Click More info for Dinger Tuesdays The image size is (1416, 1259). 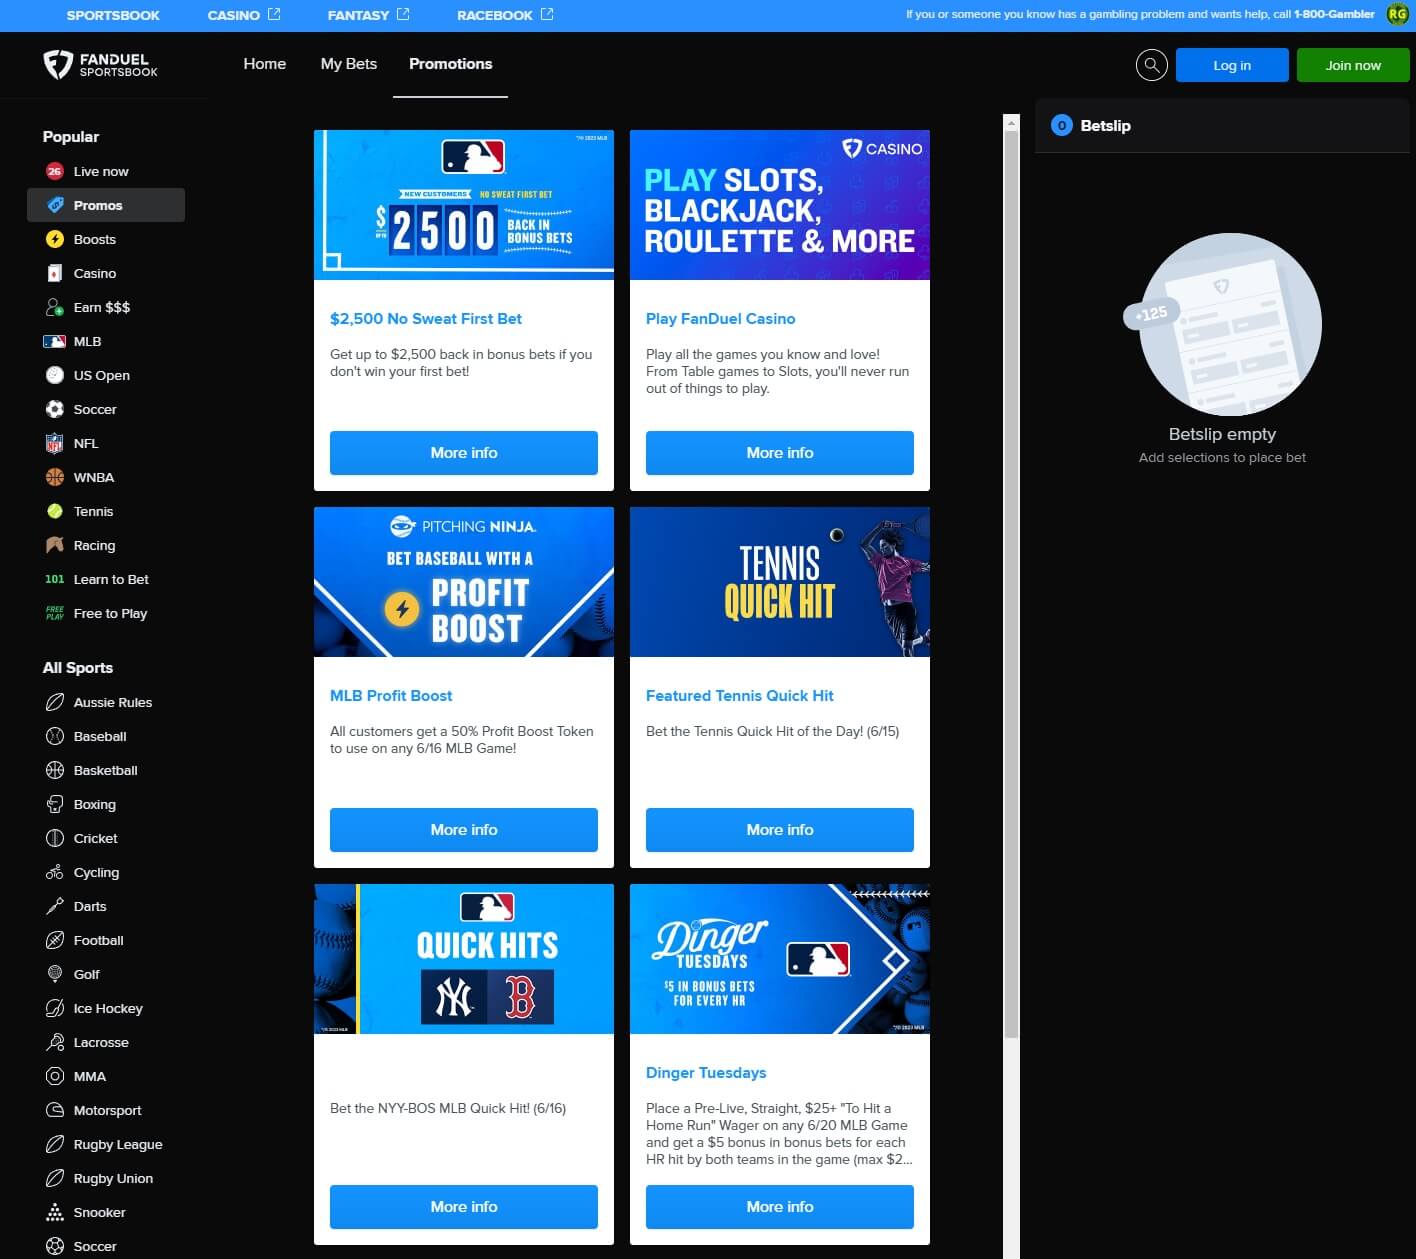point(780,1207)
